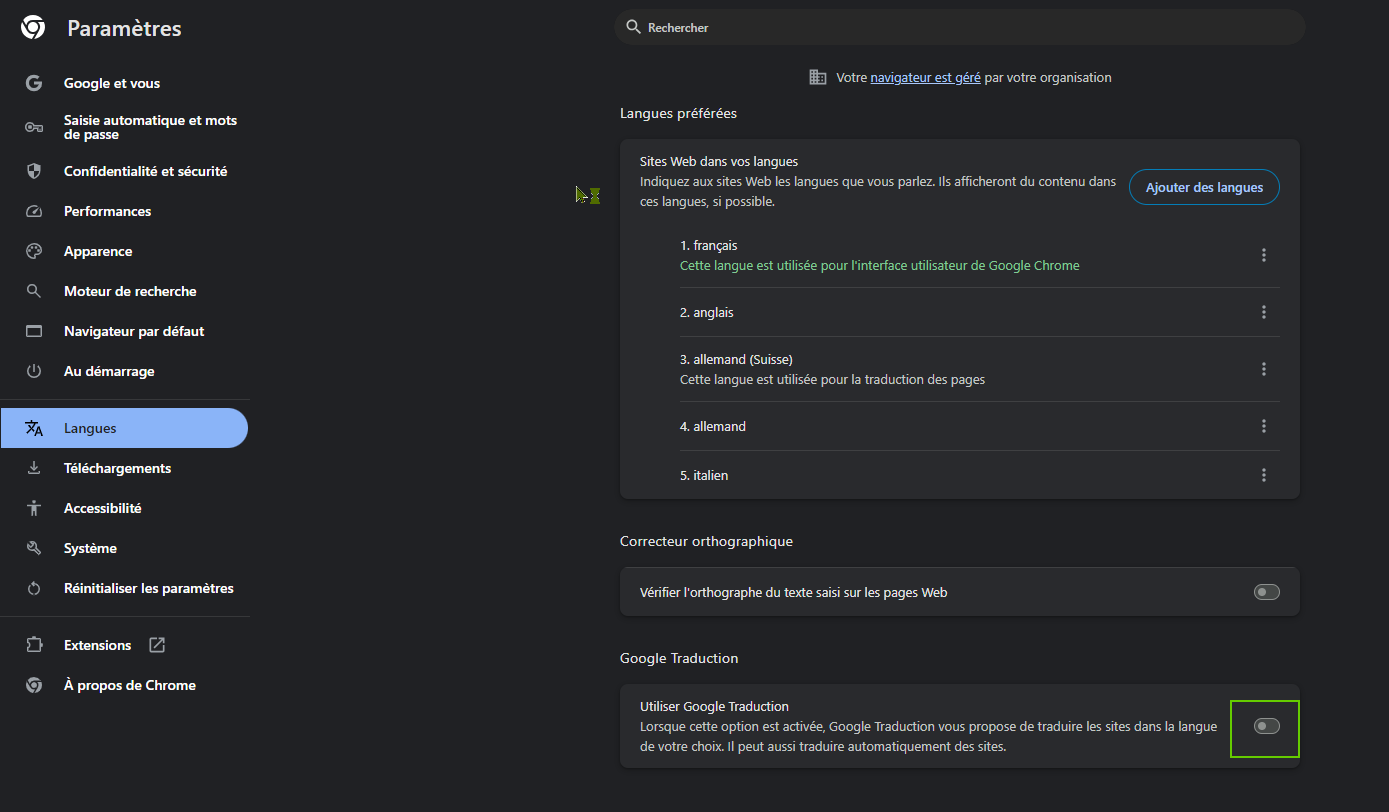Click the translate icon for Langues
The width and height of the screenshot is (1389, 812).
pyautogui.click(x=34, y=428)
